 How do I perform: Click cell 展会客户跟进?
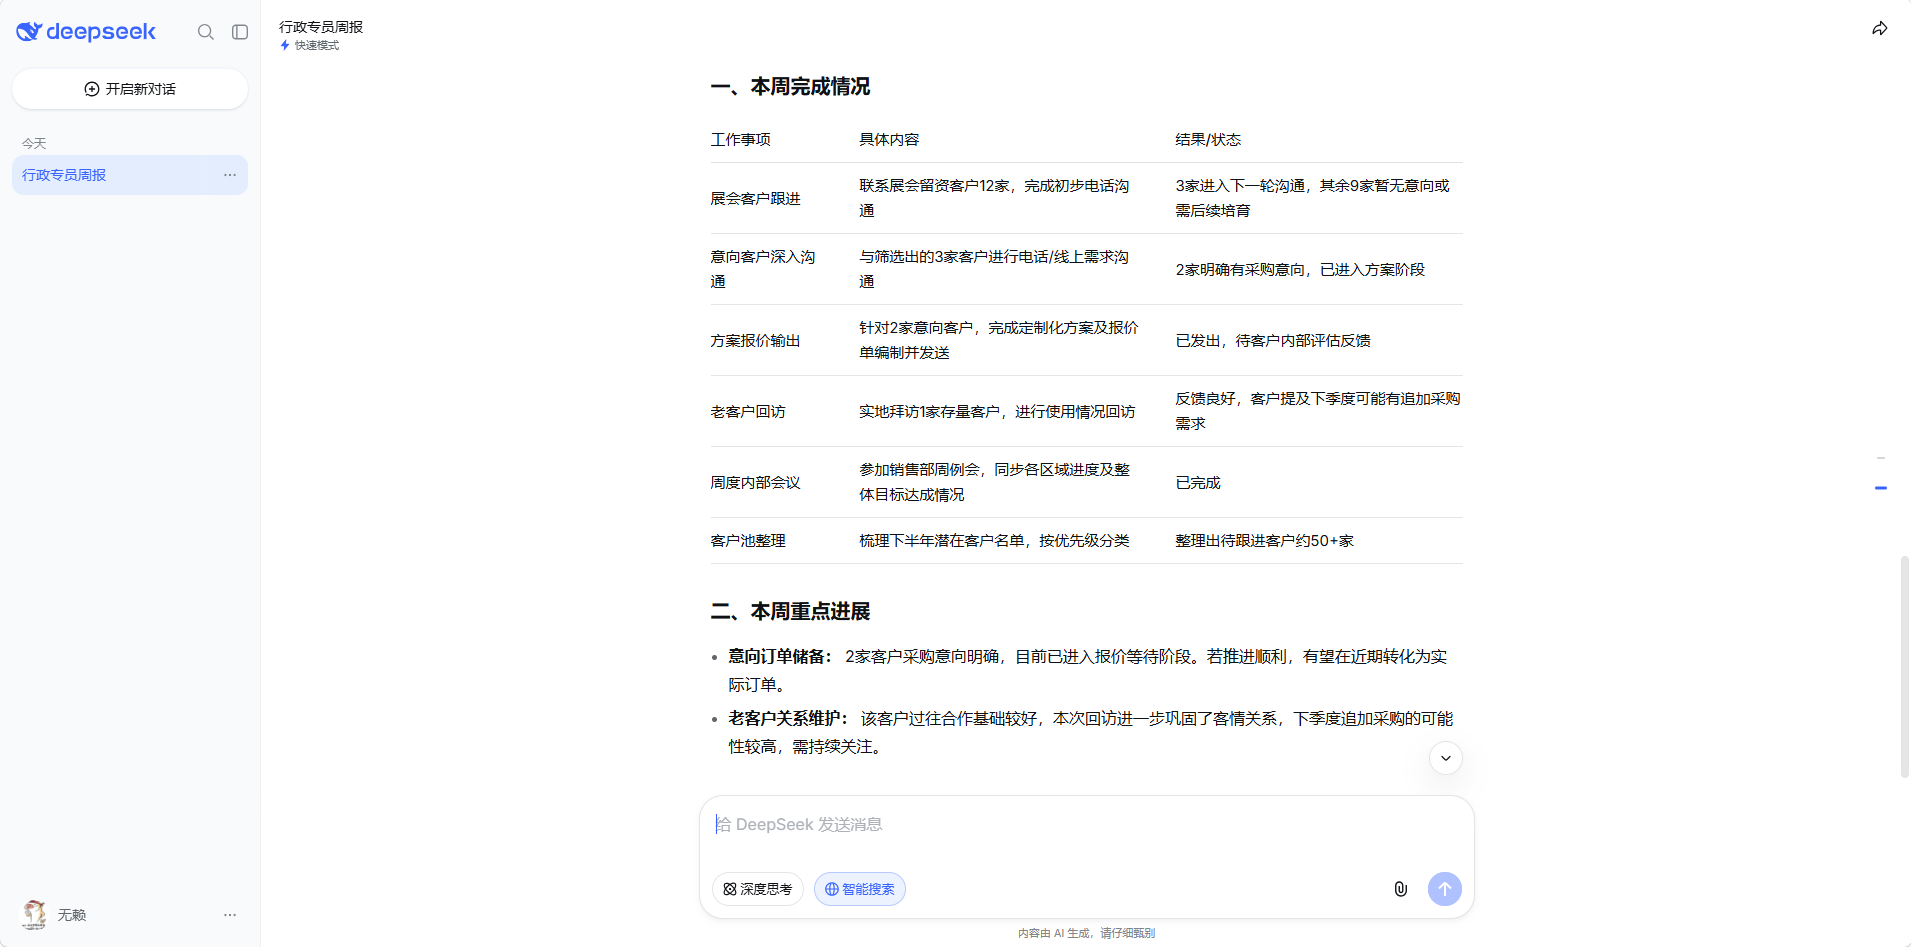pyautogui.click(x=755, y=199)
